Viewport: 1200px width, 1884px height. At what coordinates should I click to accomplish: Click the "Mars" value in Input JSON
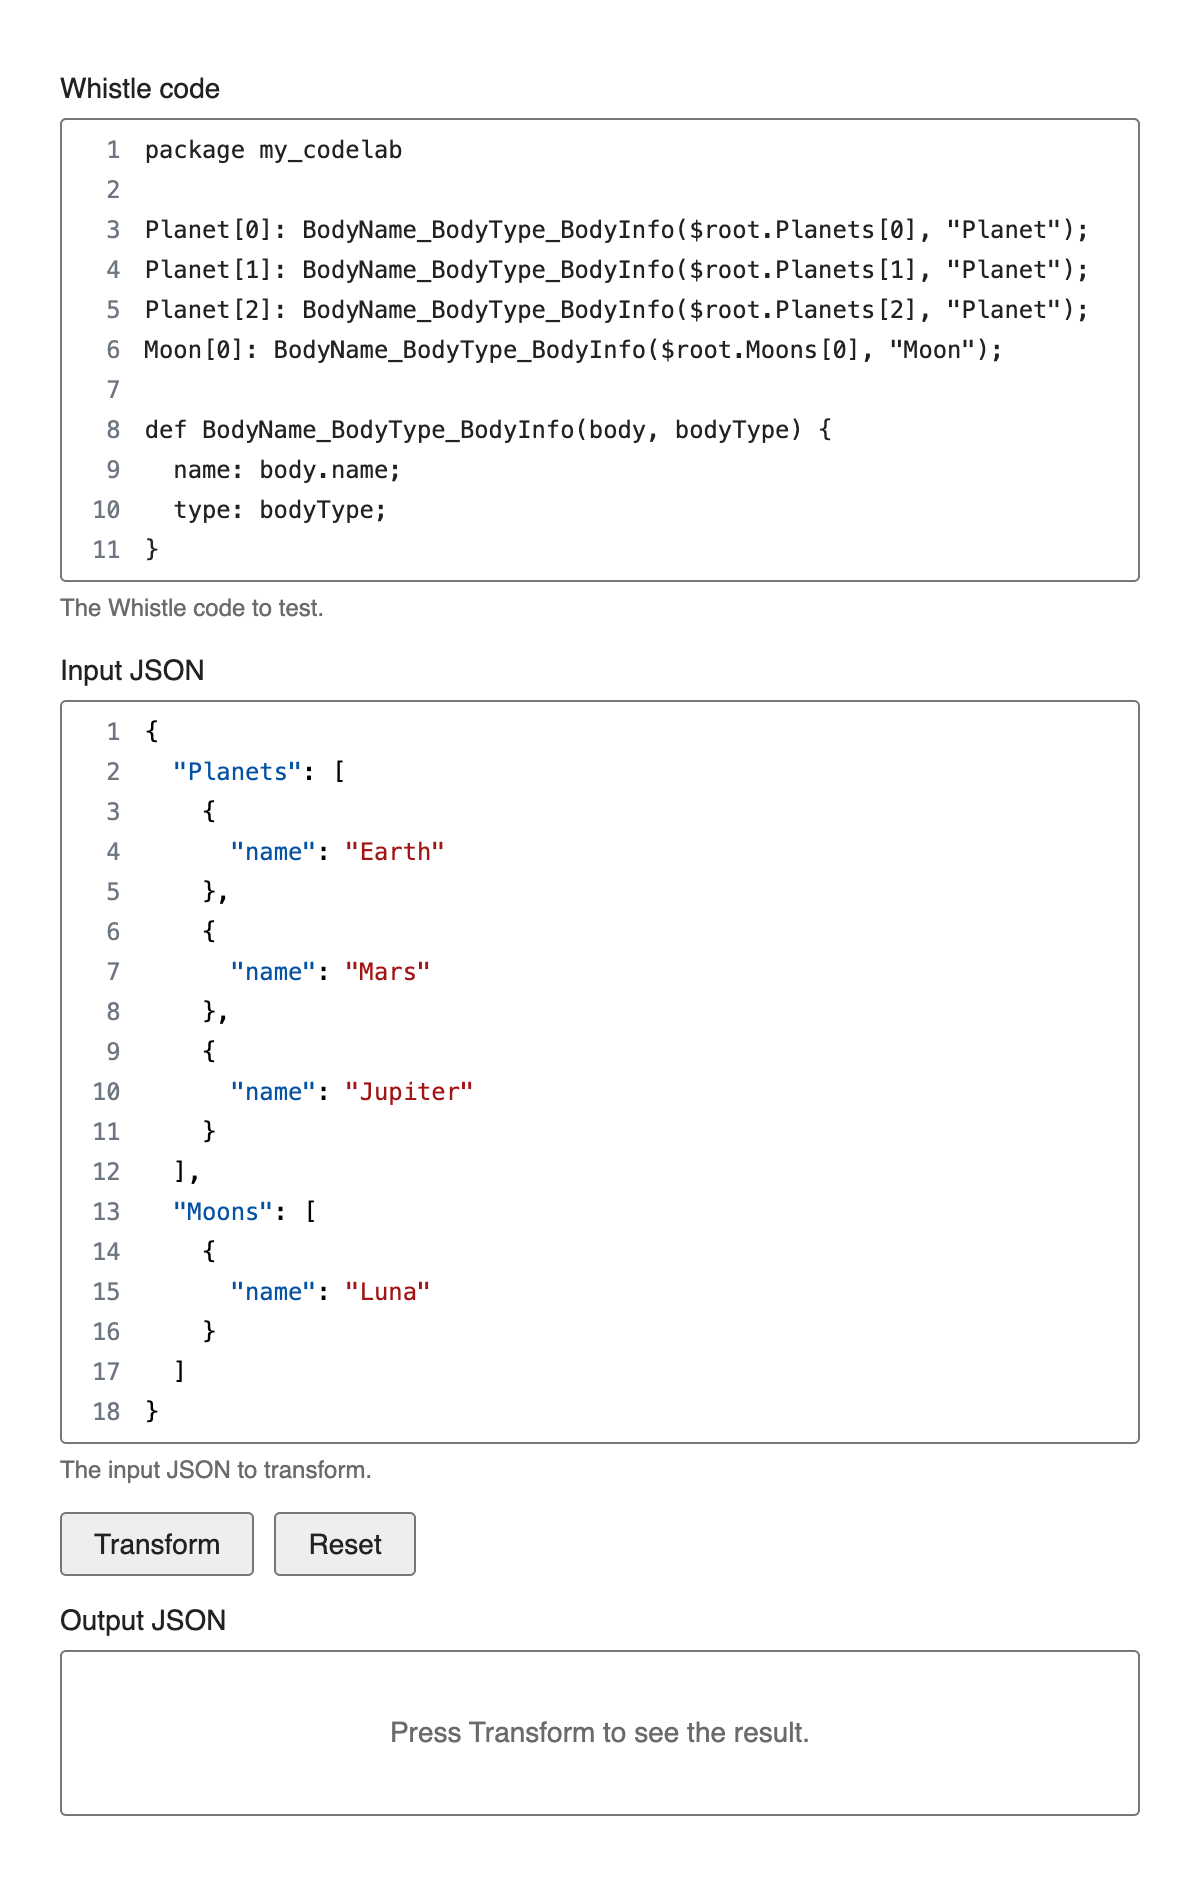[x=388, y=972]
